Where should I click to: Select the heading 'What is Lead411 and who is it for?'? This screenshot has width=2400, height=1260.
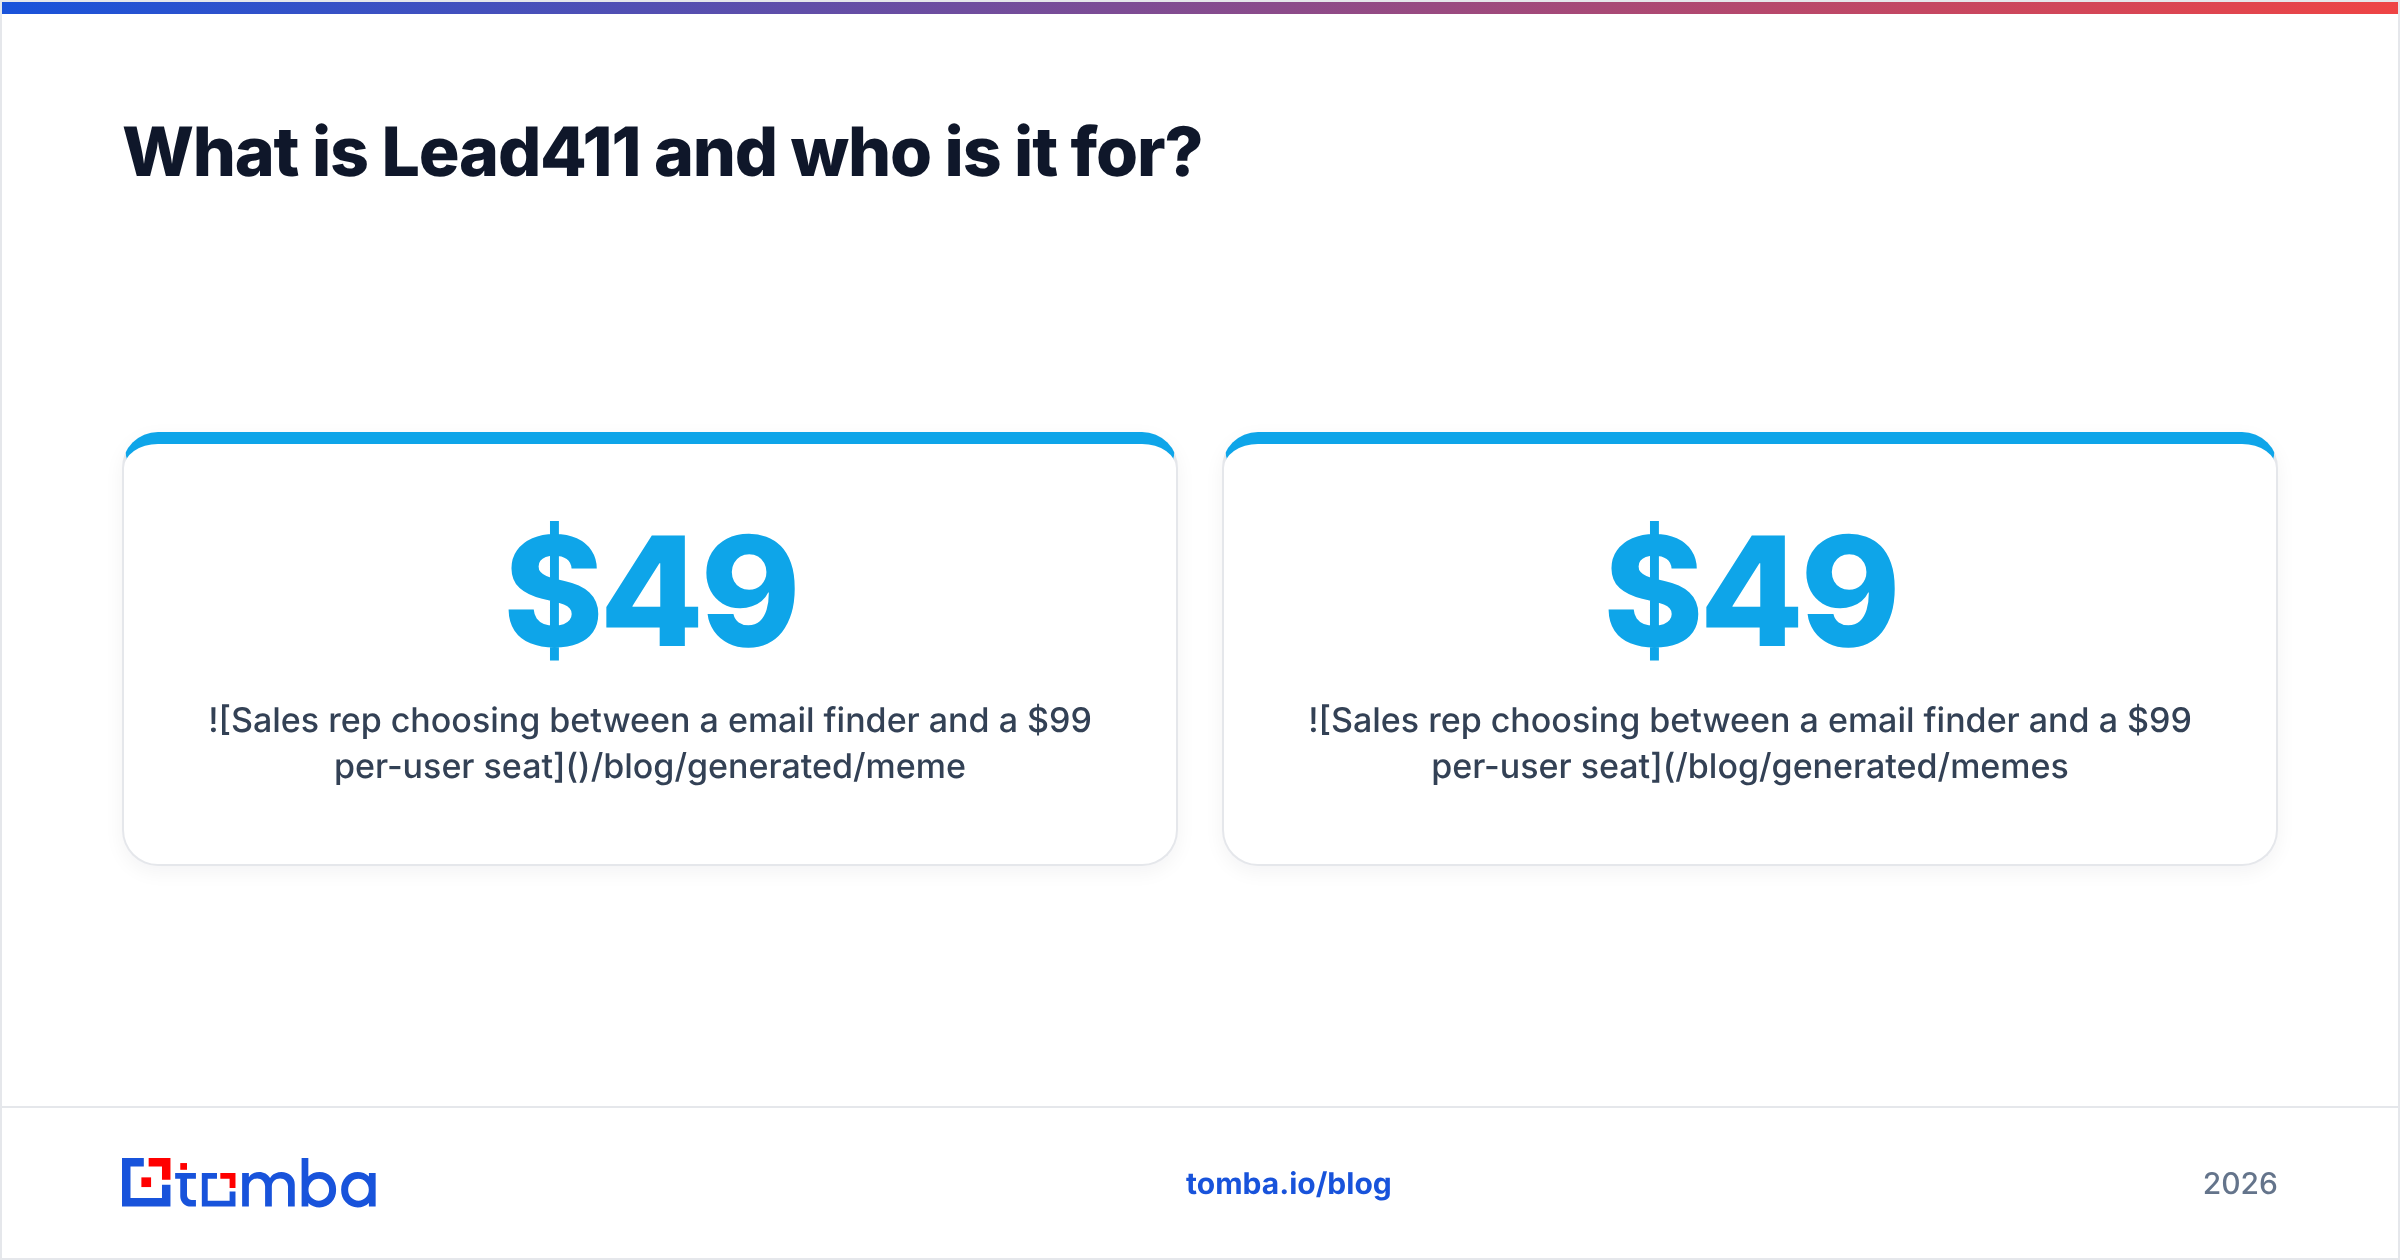point(662,152)
